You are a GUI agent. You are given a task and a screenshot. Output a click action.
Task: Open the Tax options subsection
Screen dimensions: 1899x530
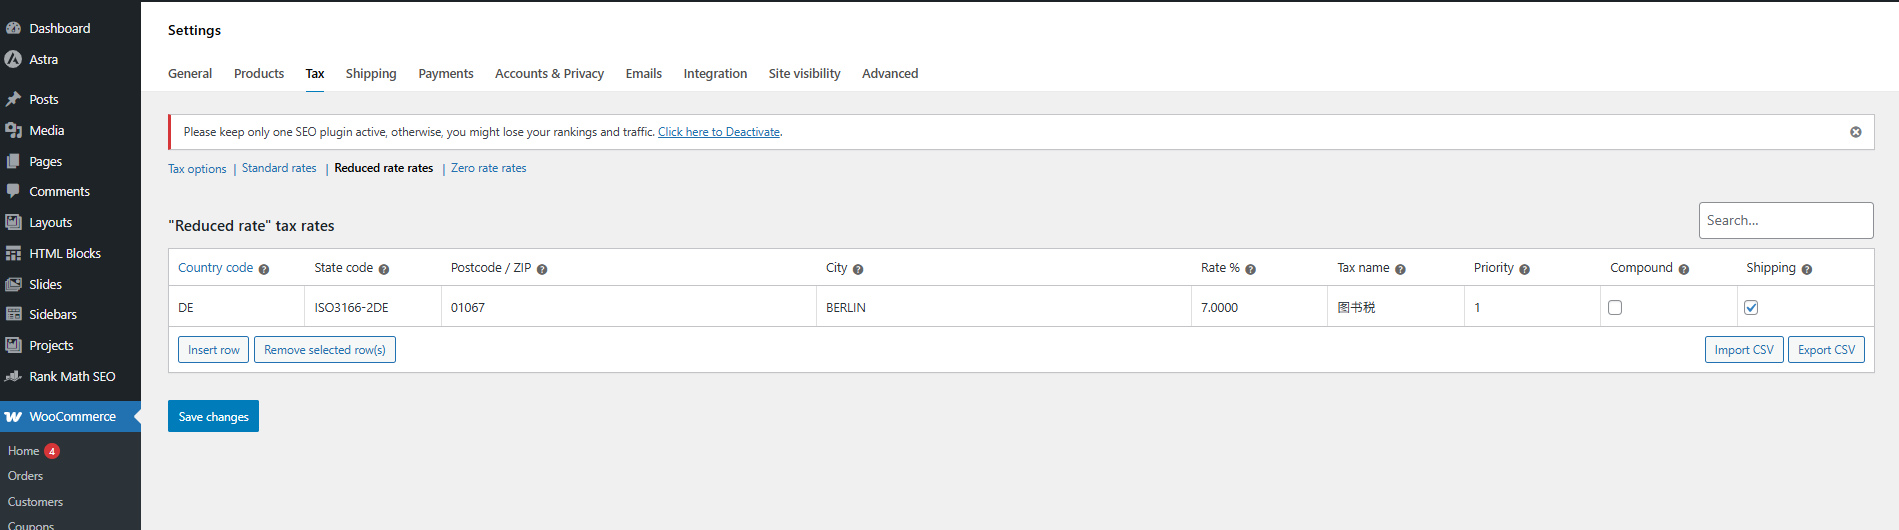197,169
